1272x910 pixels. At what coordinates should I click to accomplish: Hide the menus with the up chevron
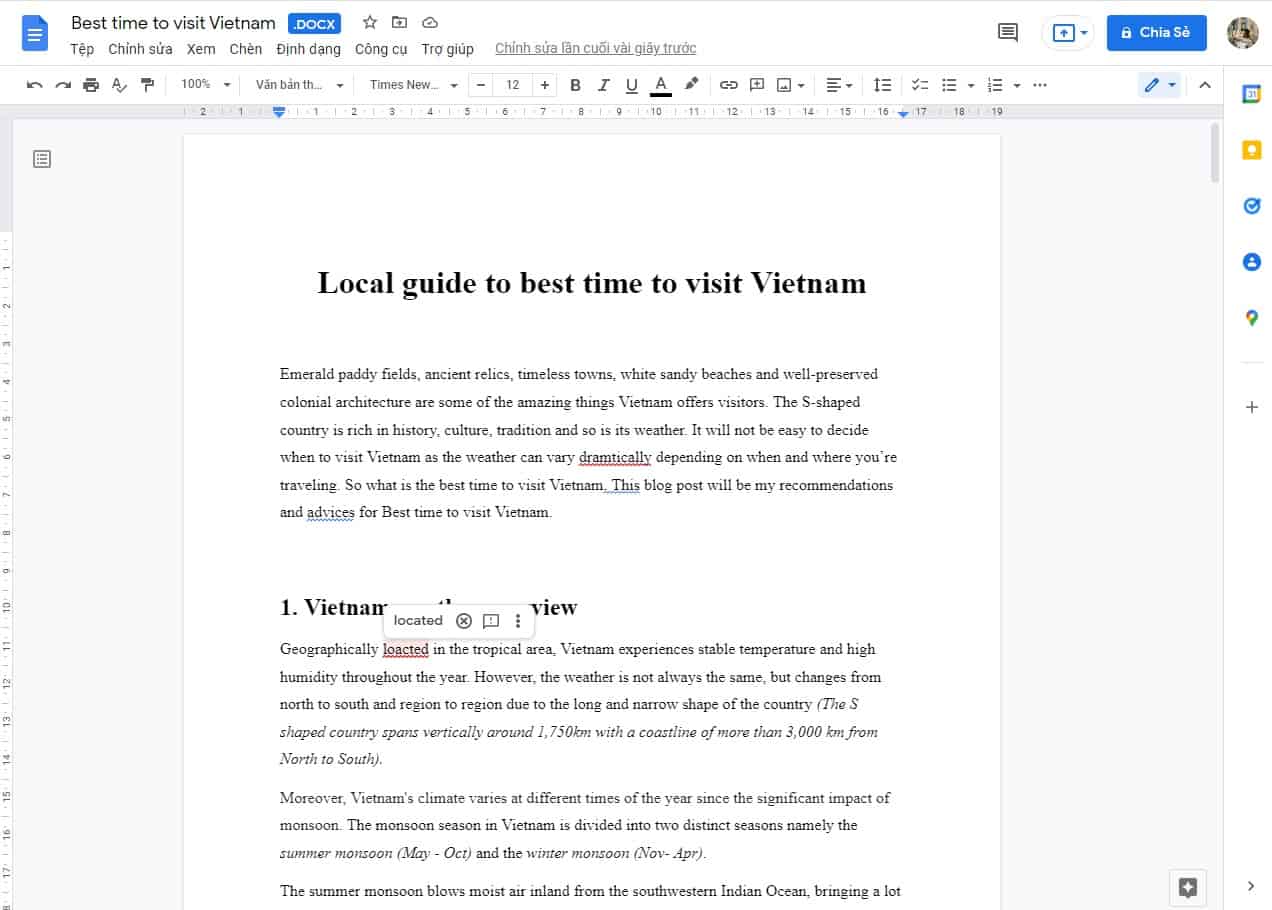click(x=1205, y=85)
